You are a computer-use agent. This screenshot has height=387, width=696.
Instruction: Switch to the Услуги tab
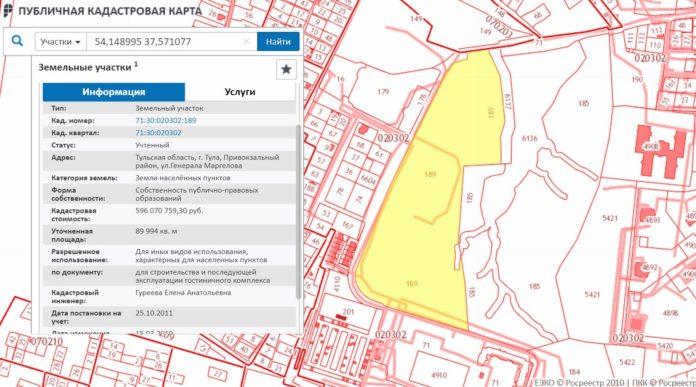(240, 92)
